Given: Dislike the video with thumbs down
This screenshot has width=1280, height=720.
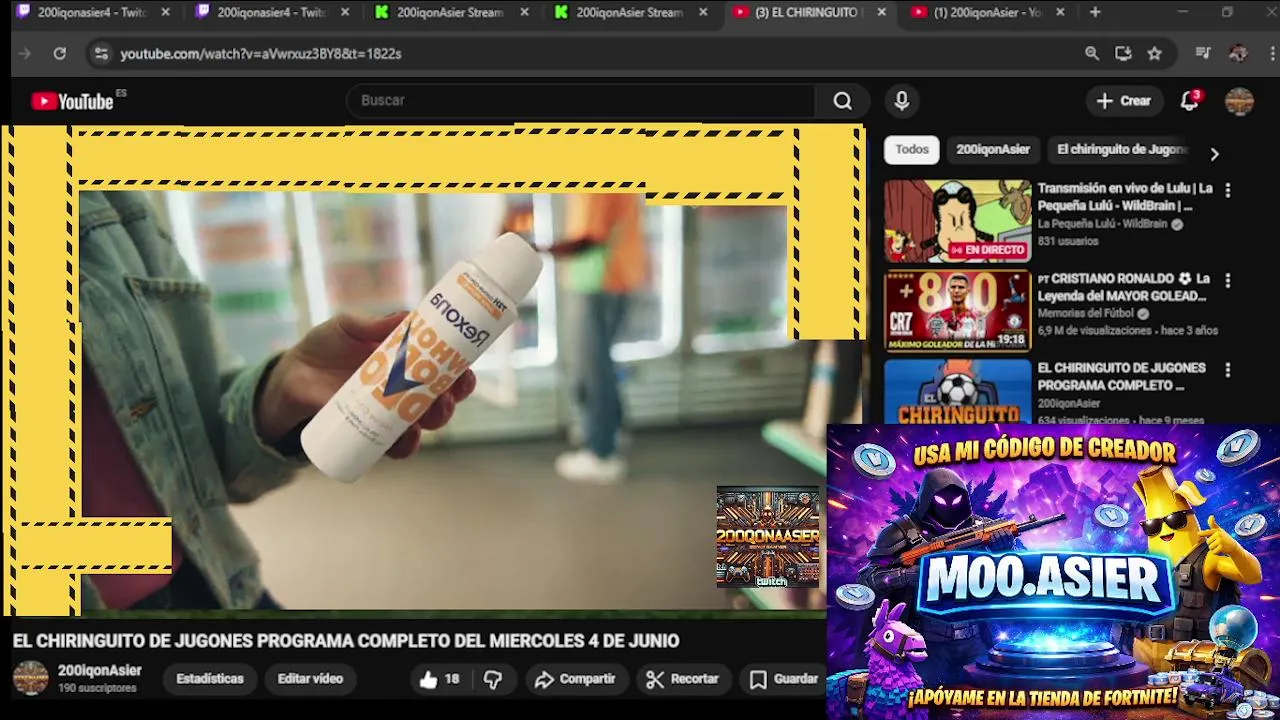Looking at the screenshot, I should coord(493,679).
